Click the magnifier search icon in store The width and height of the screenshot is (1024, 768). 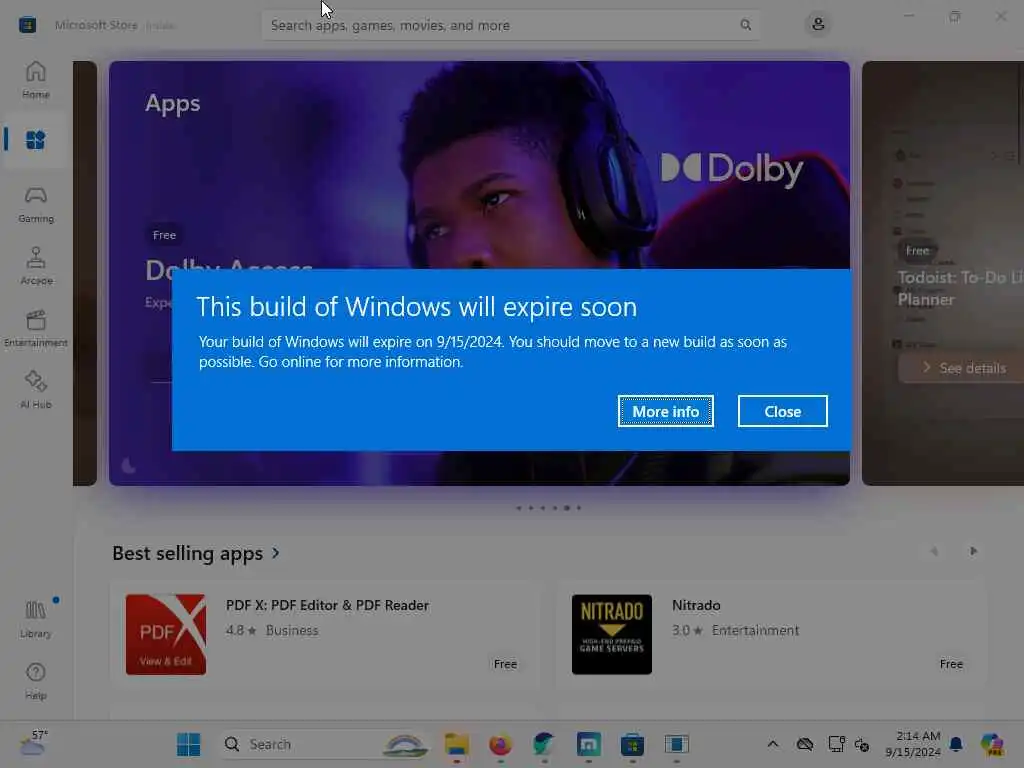(745, 25)
